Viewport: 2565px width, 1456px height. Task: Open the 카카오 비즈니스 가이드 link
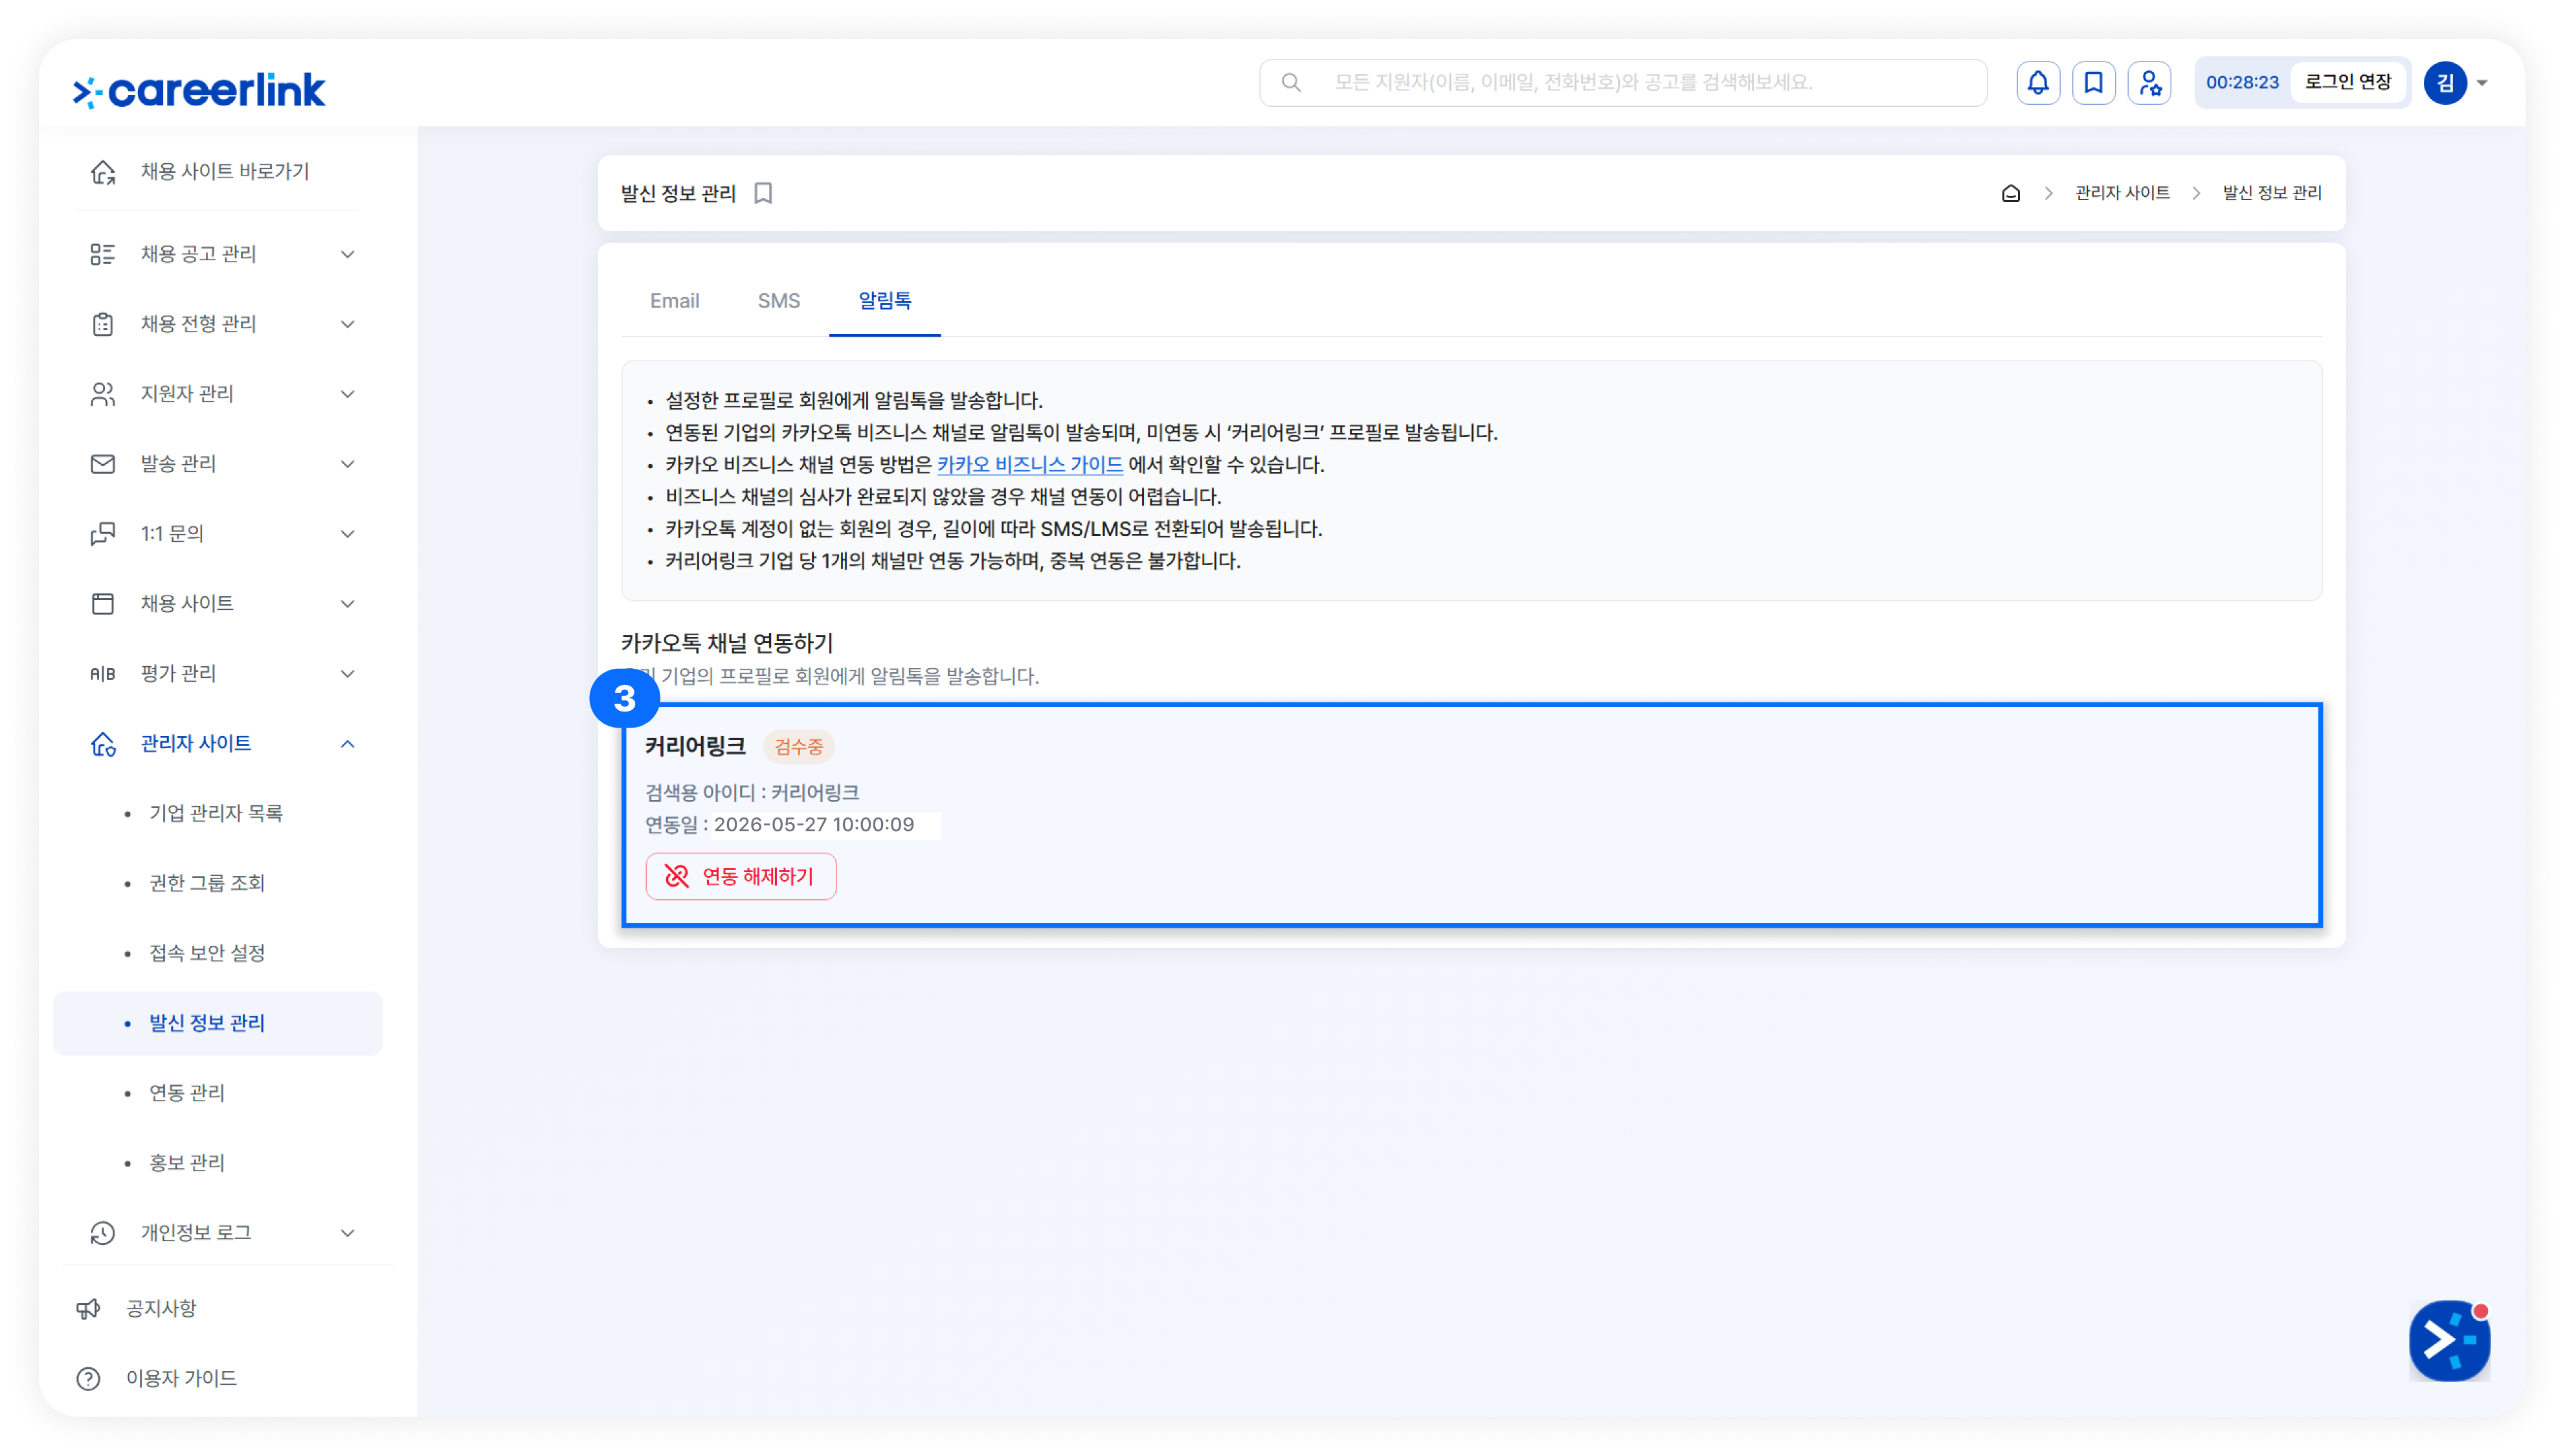[1029, 465]
